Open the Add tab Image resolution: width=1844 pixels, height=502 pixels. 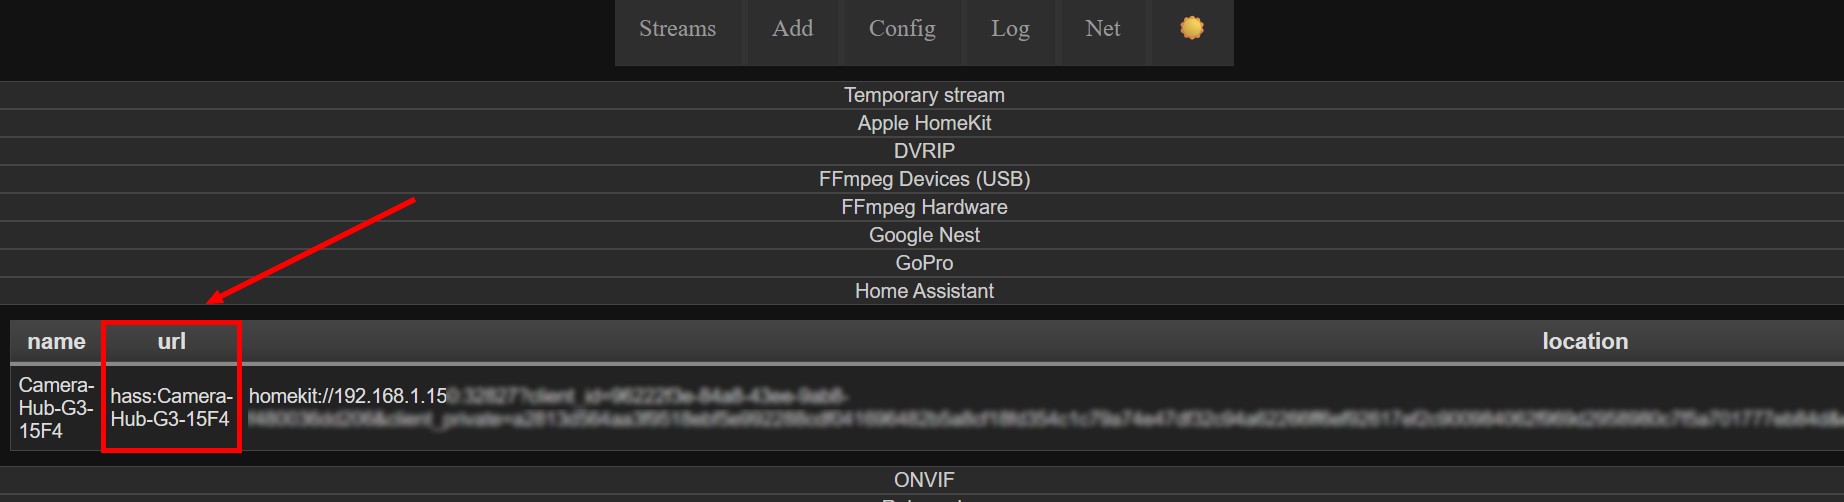point(792,28)
